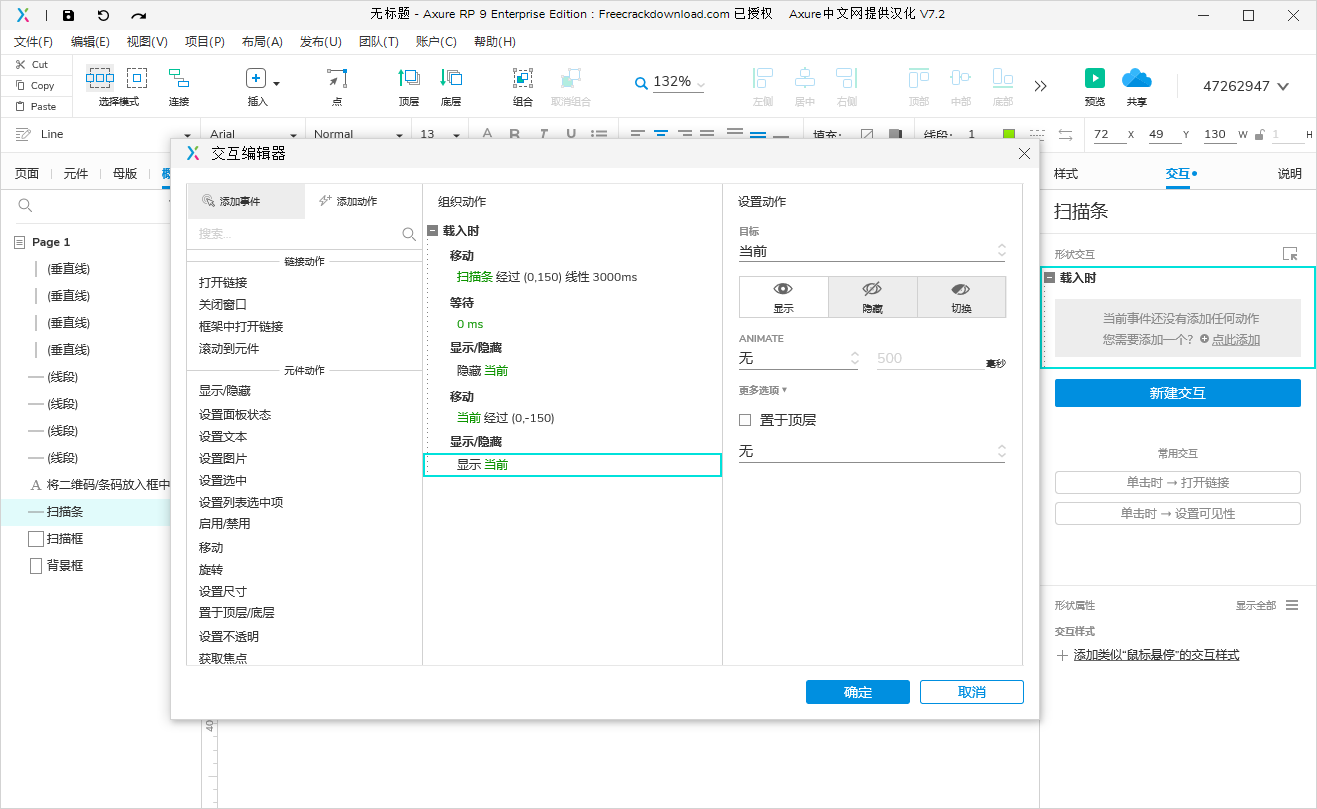Click the 顶层 bring to front icon
Image resolution: width=1317 pixels, height=809 pixels.
(x=409, y=78)
